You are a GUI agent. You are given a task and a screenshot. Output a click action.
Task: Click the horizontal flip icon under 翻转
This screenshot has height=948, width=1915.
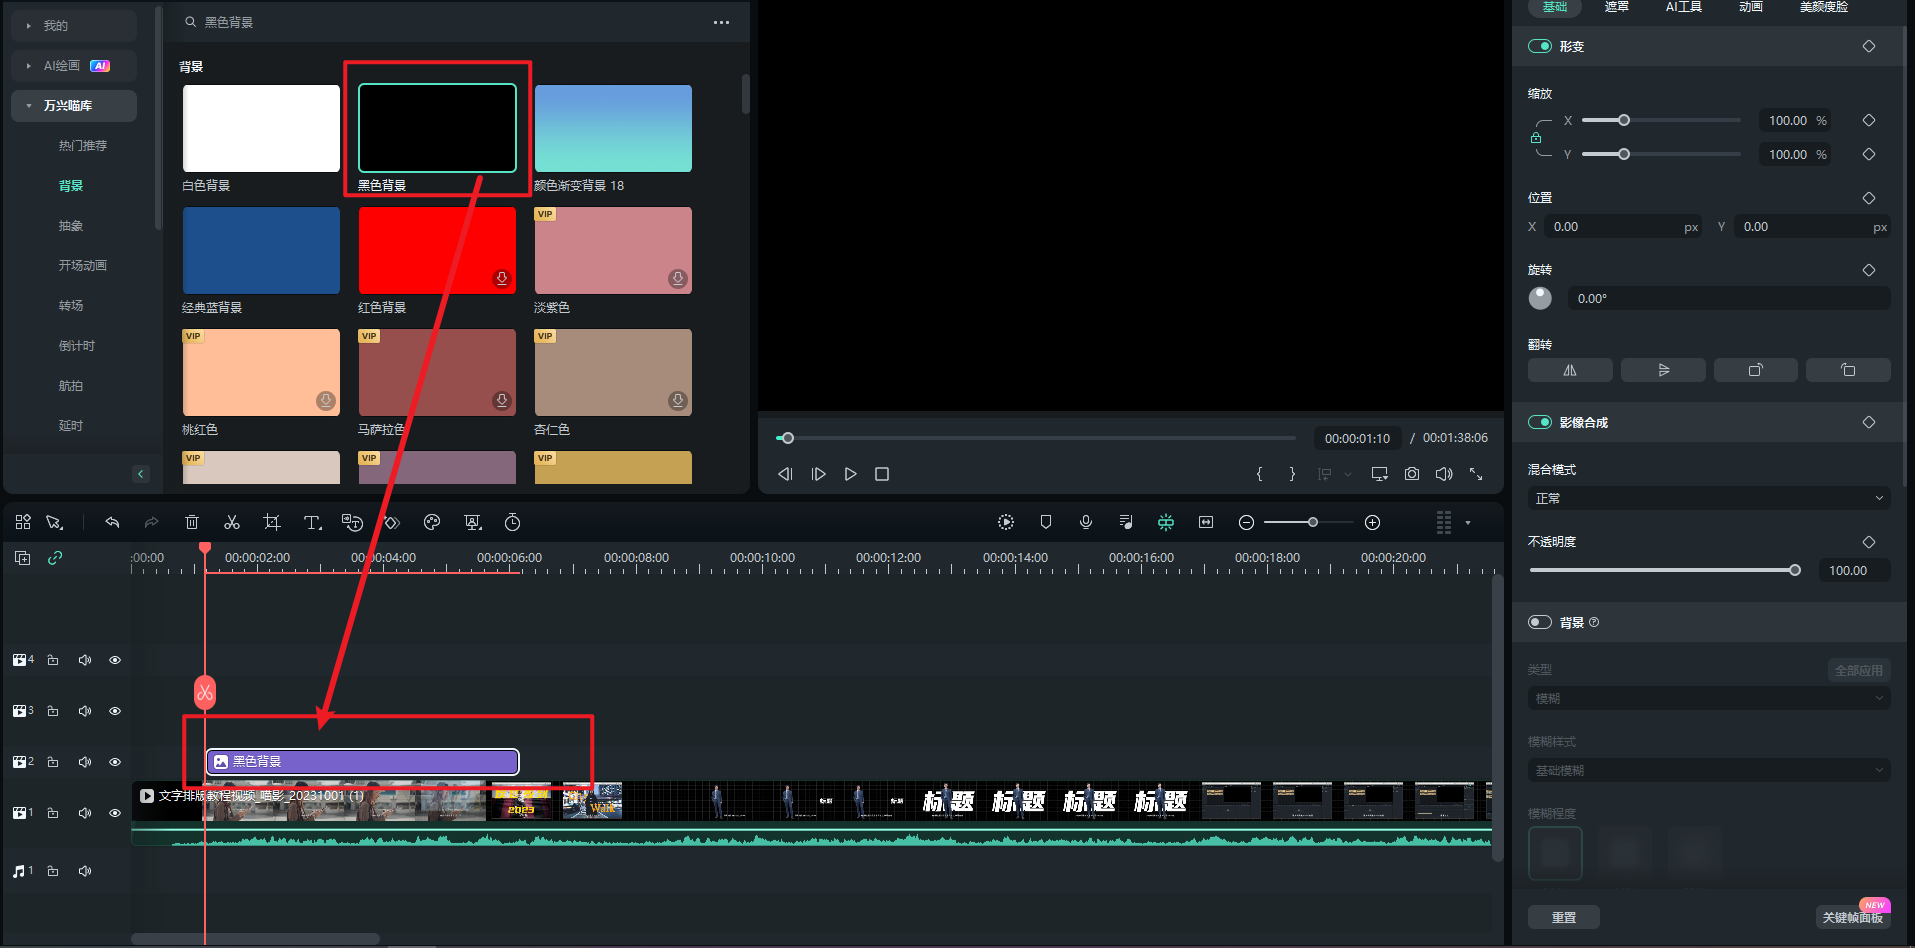[x=1570, y=370]
